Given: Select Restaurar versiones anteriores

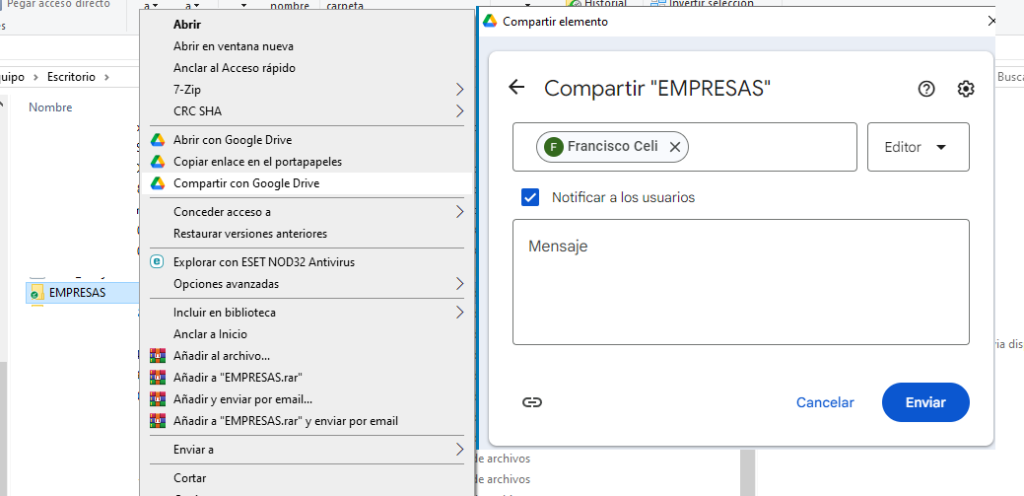Looking at the screenshot, I should coord(250,234).
